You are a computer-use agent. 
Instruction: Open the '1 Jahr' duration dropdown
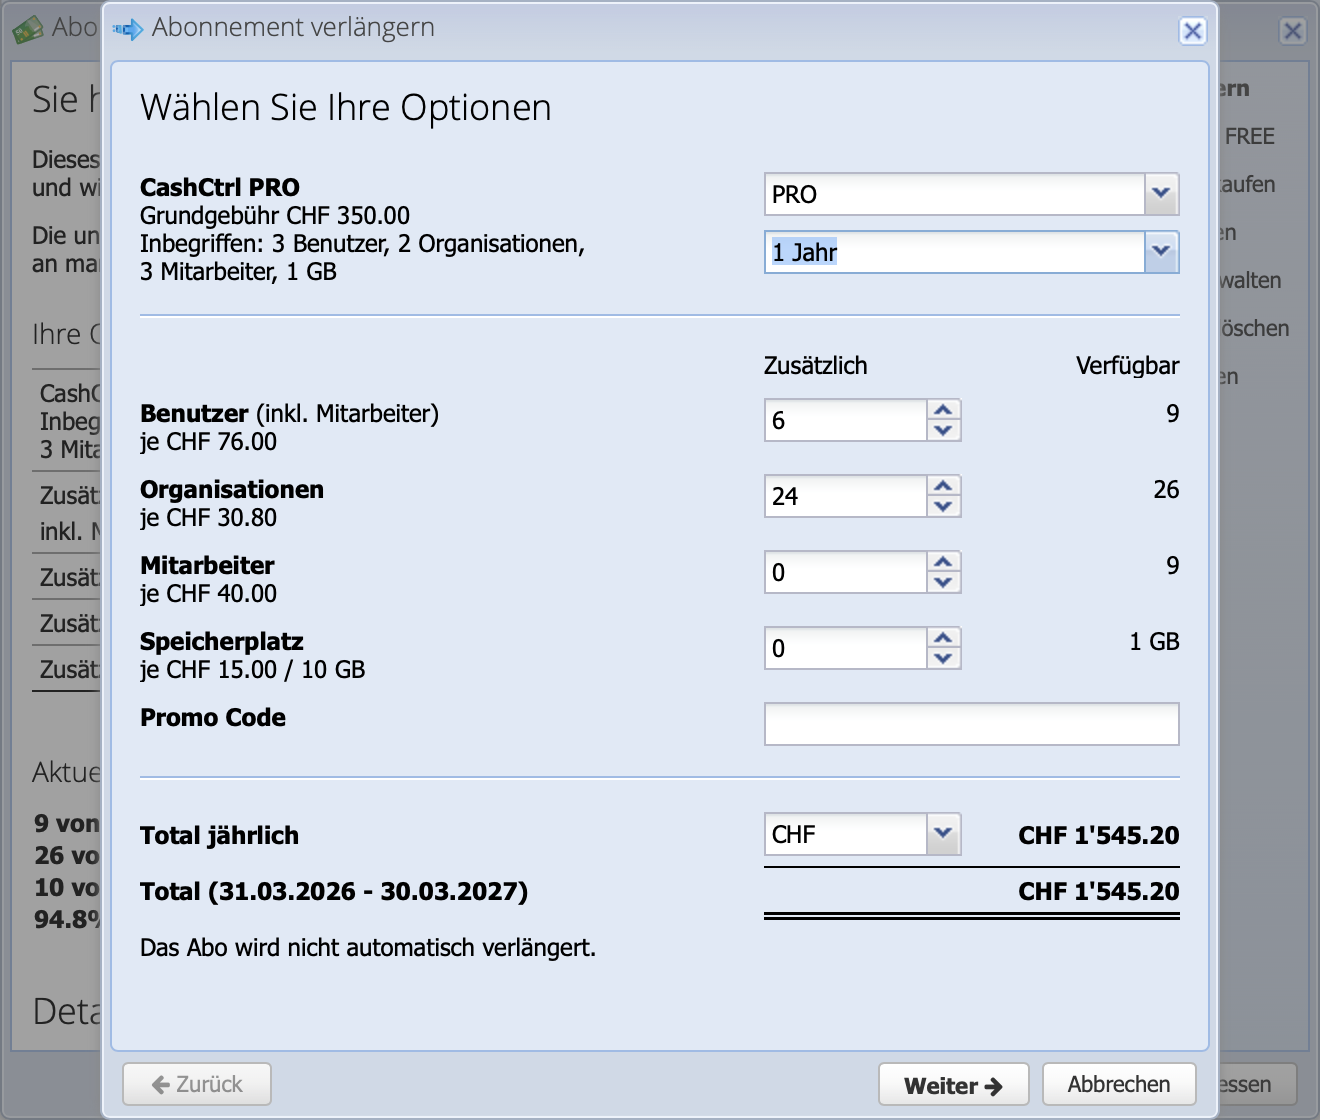point(1159,252)
